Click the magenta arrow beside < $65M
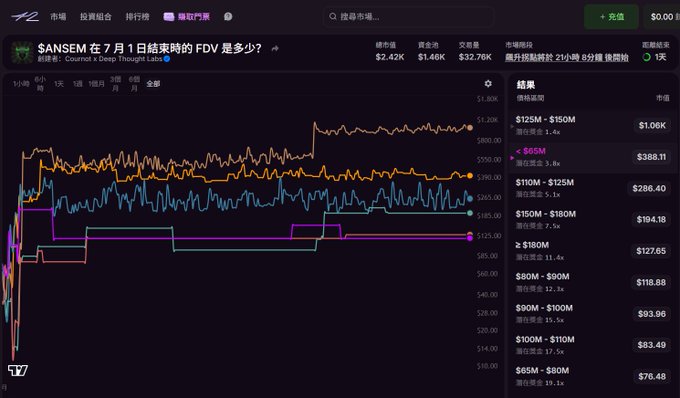Screen dimensions: 680x398 [x=512, y=158]
